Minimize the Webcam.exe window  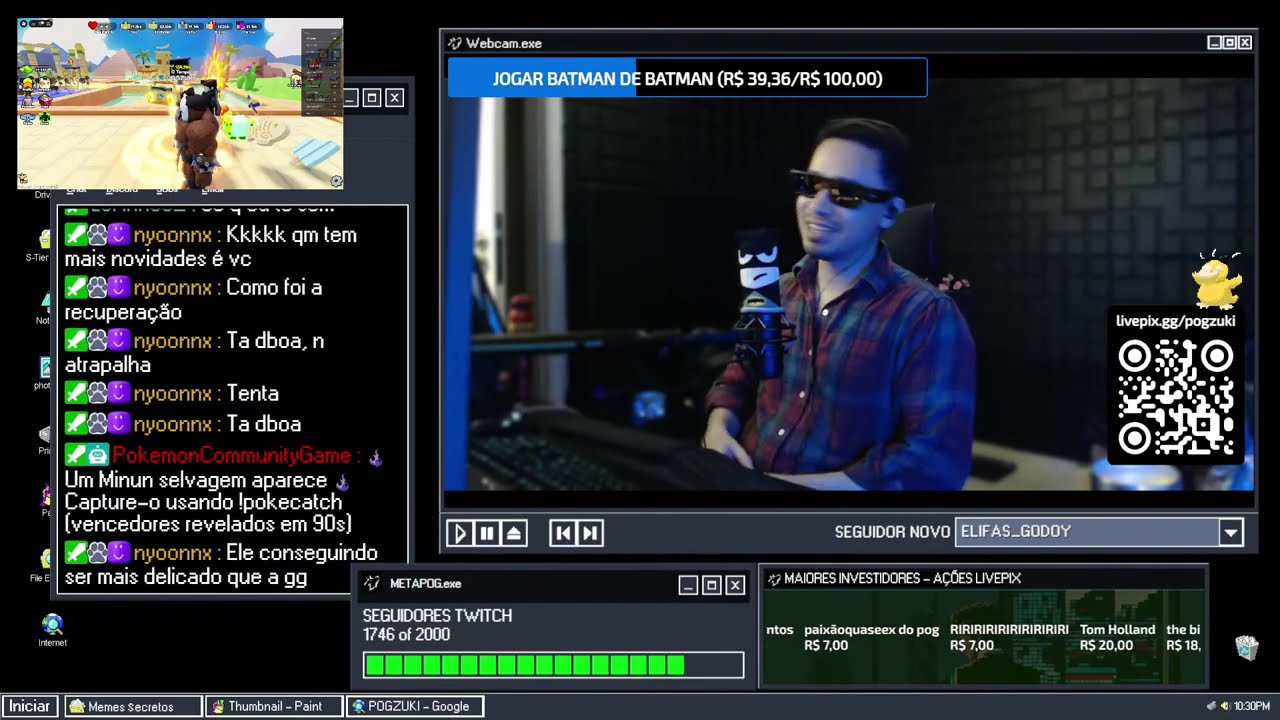(x=1214, y=42)
